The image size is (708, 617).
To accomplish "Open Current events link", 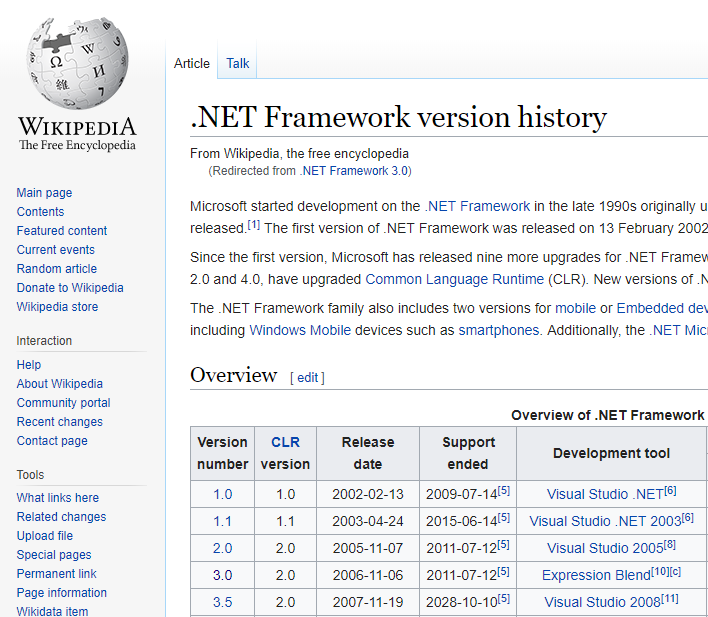I will coord(56,250).
